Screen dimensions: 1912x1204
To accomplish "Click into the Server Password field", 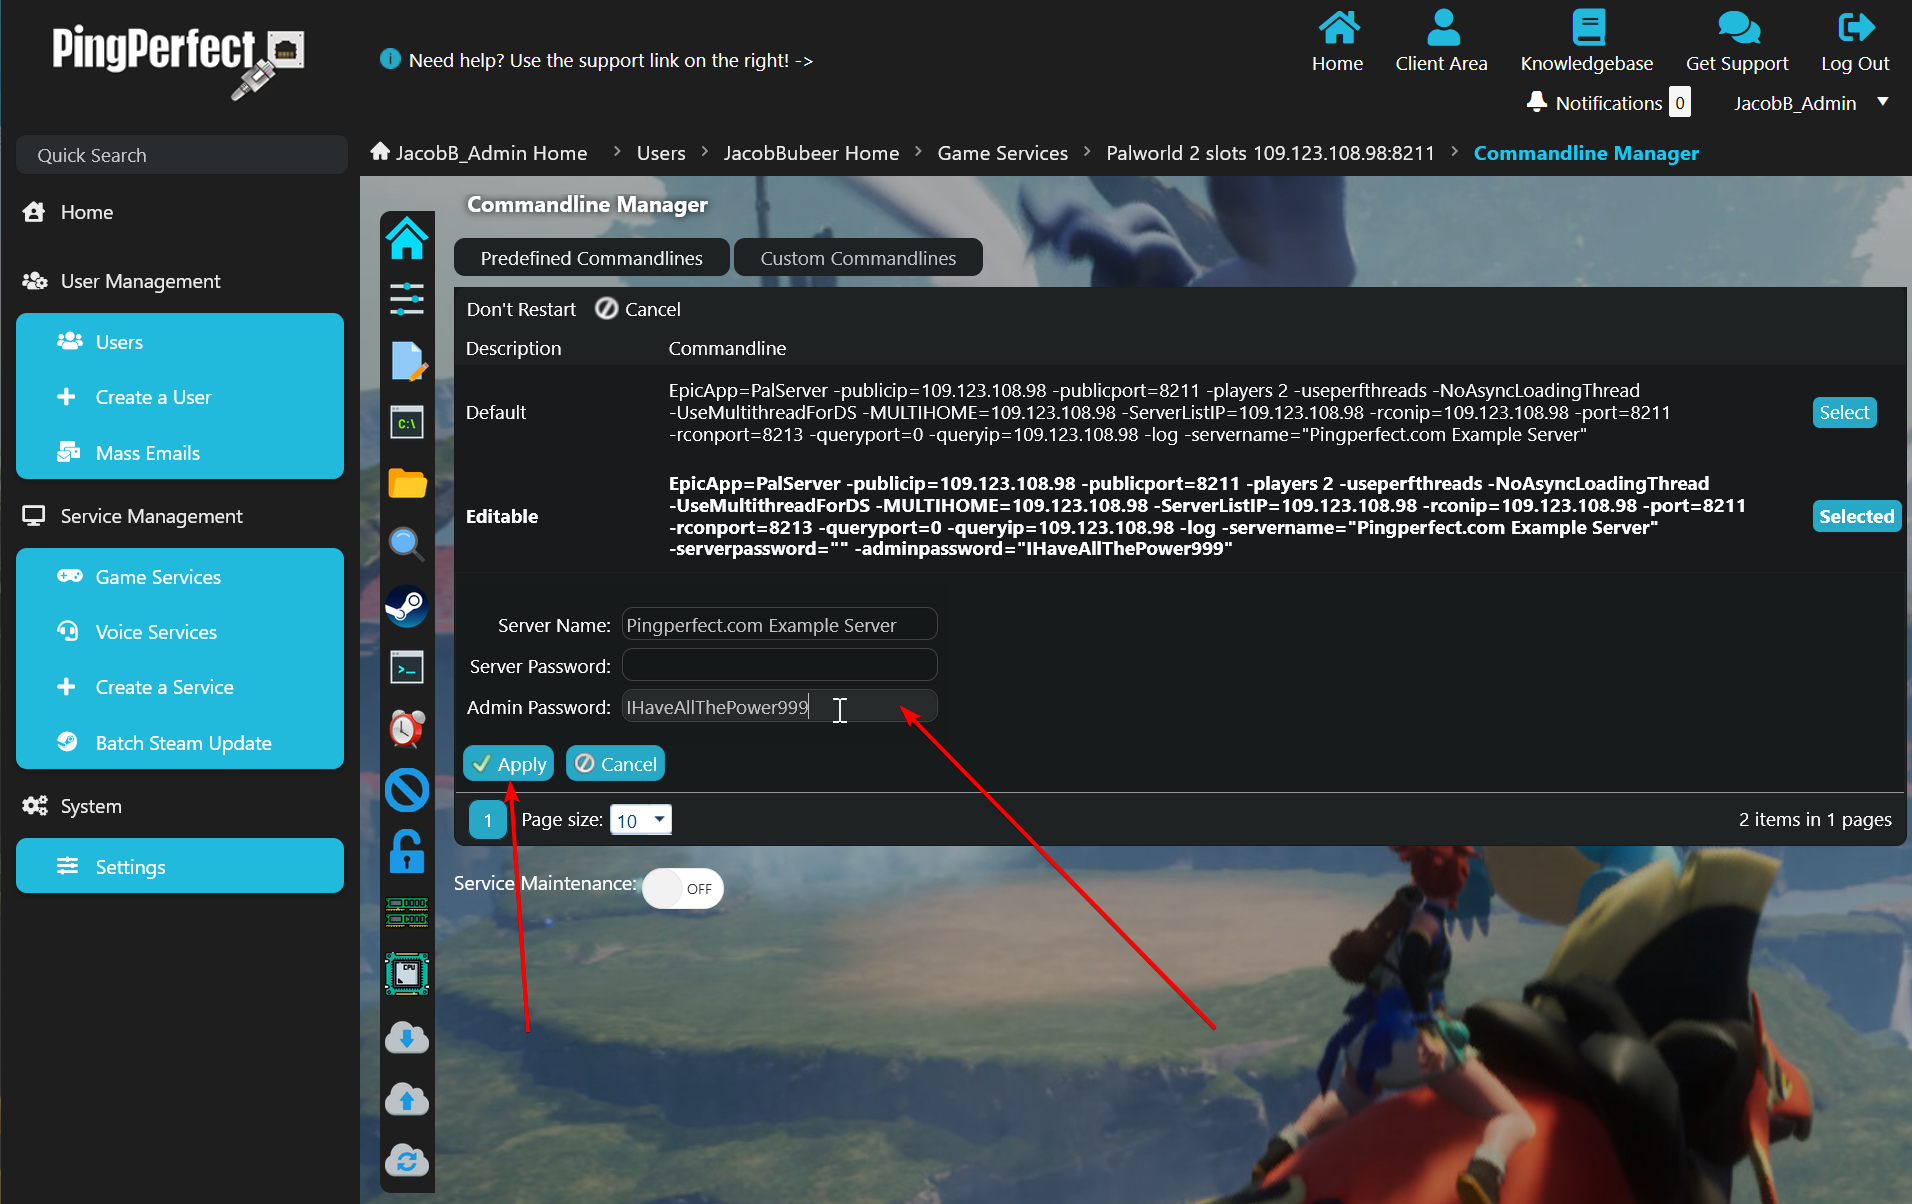I will (779, 665).
